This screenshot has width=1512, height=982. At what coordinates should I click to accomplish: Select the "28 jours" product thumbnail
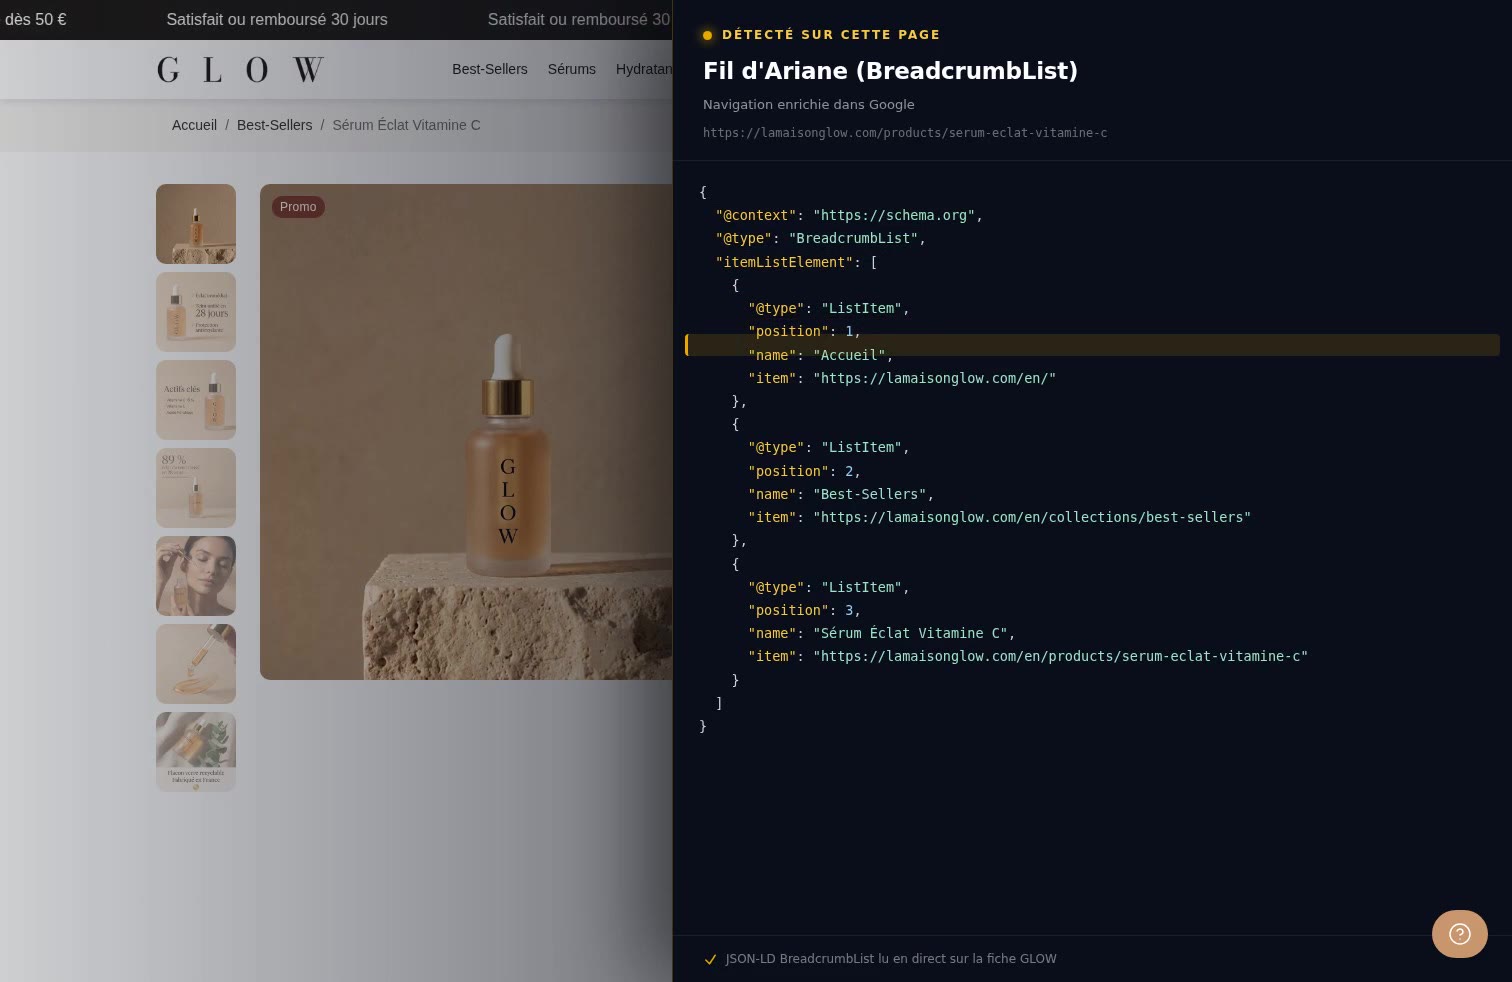[x=196, y=312]
